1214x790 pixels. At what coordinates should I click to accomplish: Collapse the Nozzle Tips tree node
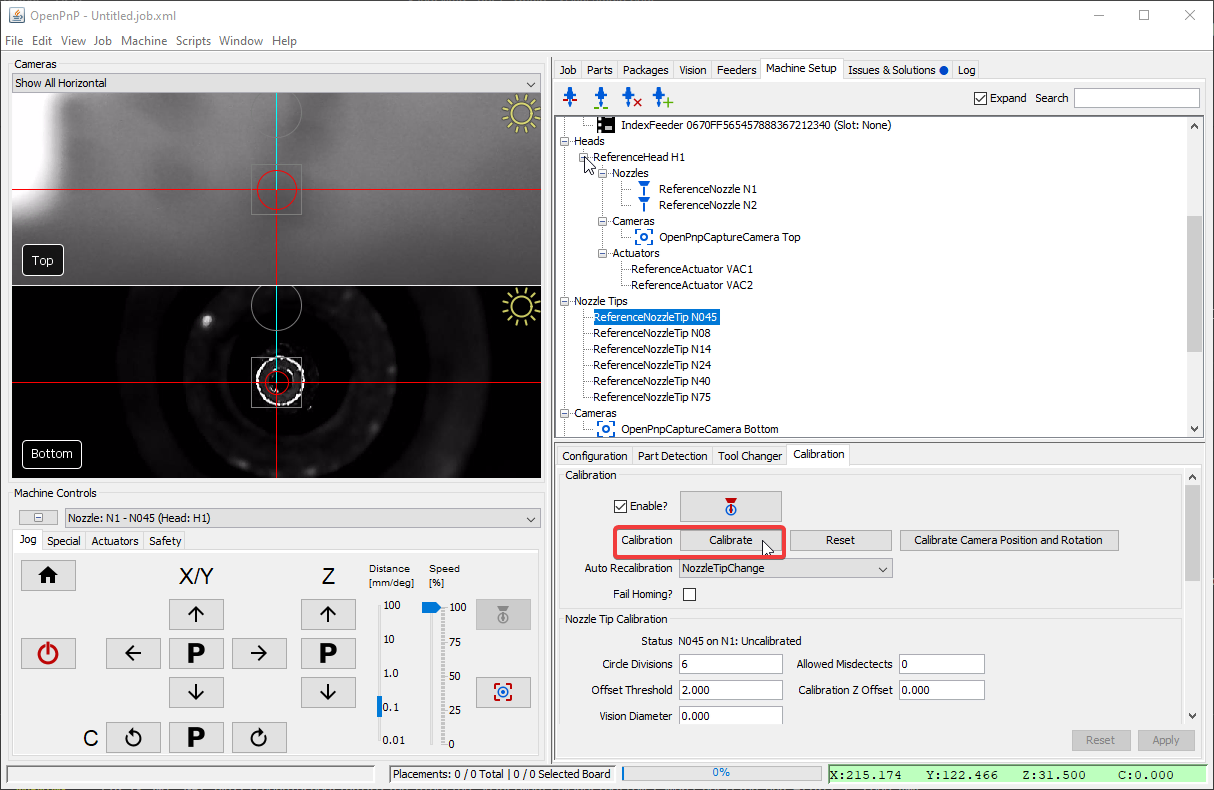pos(565,301)
